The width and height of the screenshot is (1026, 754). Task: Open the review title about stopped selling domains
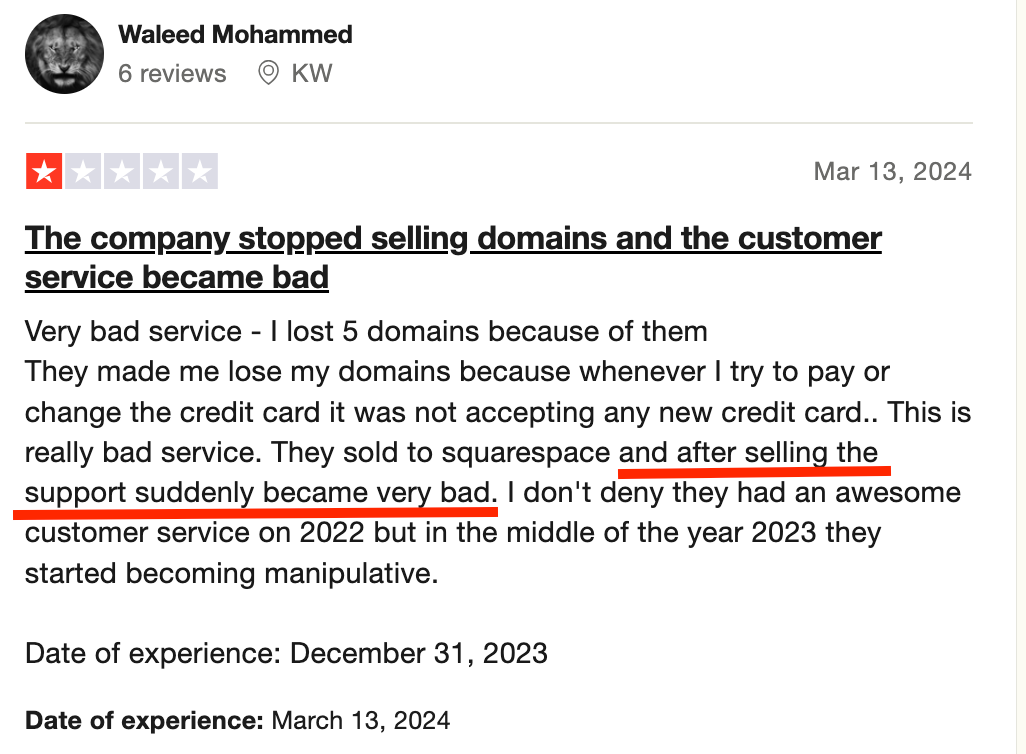point(453,257)
